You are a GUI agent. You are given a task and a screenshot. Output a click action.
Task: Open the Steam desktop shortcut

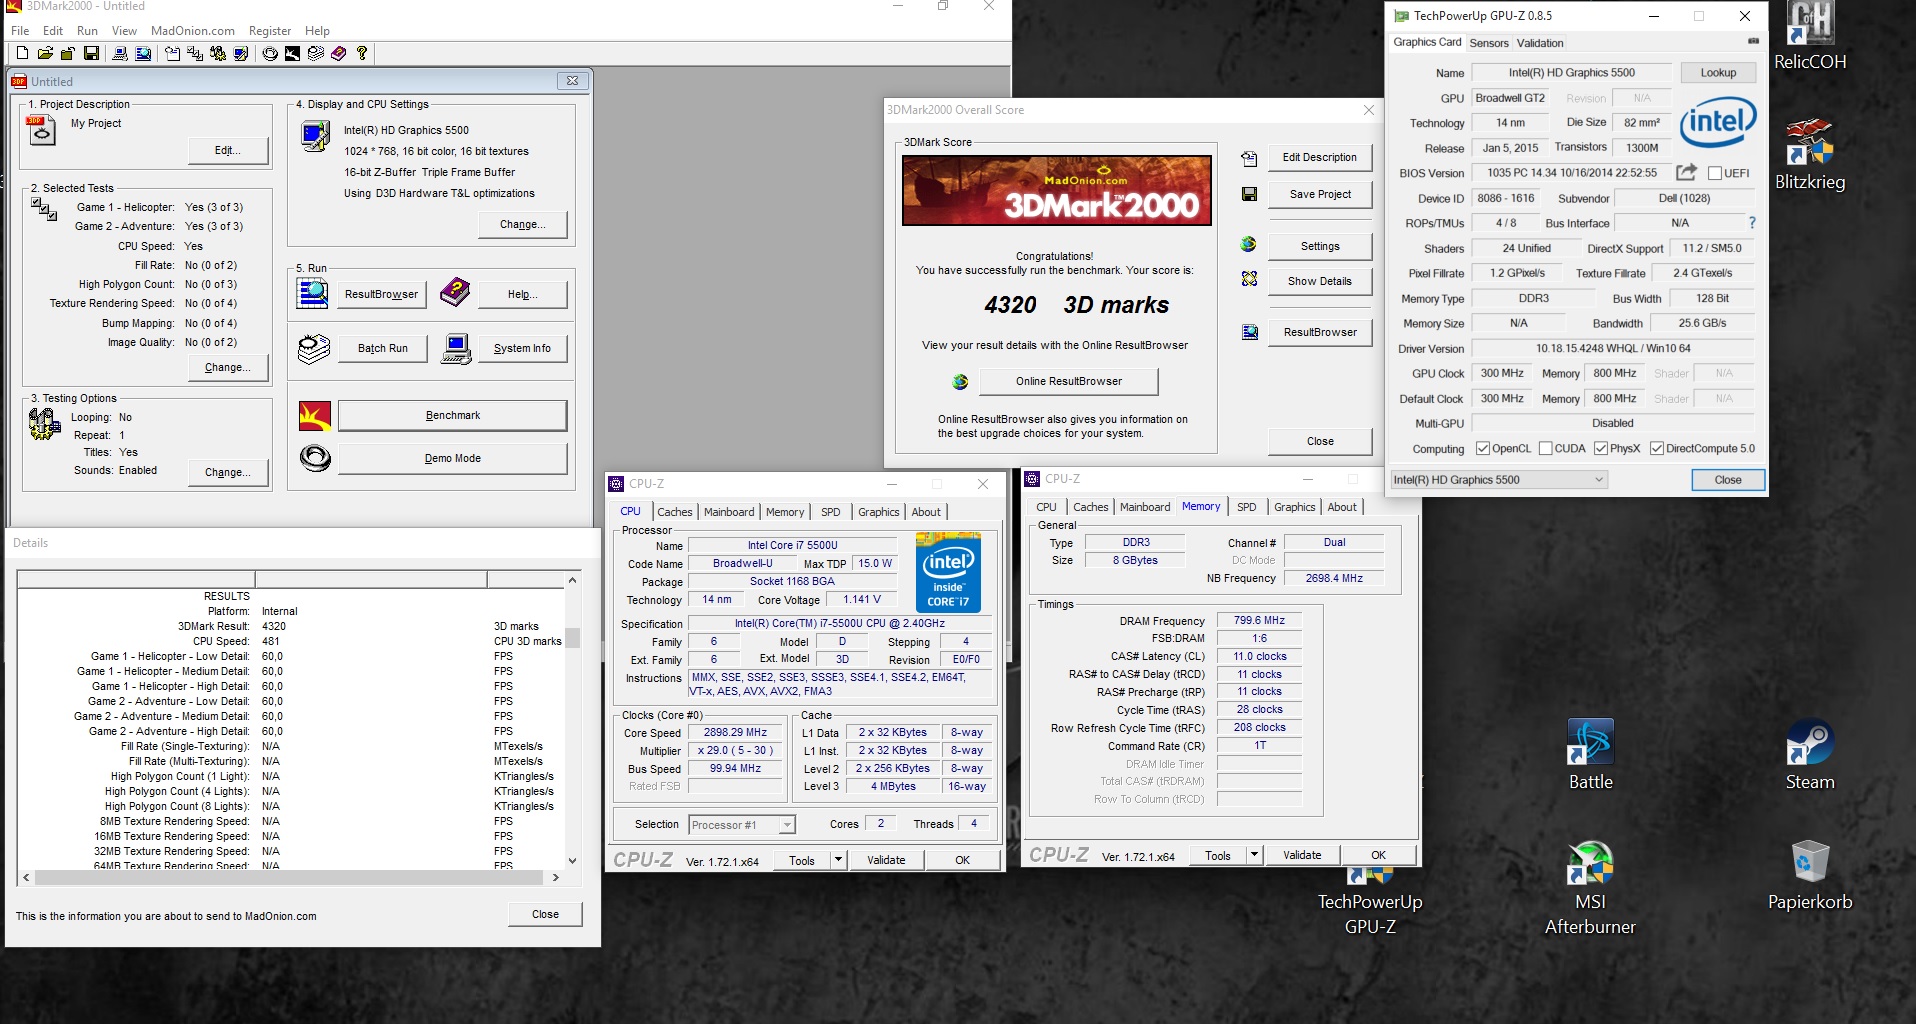1810,756
